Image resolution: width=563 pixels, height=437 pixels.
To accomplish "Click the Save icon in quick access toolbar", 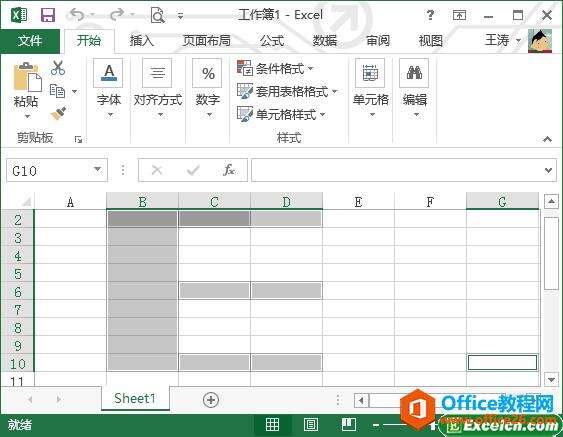I will (48, 15).
